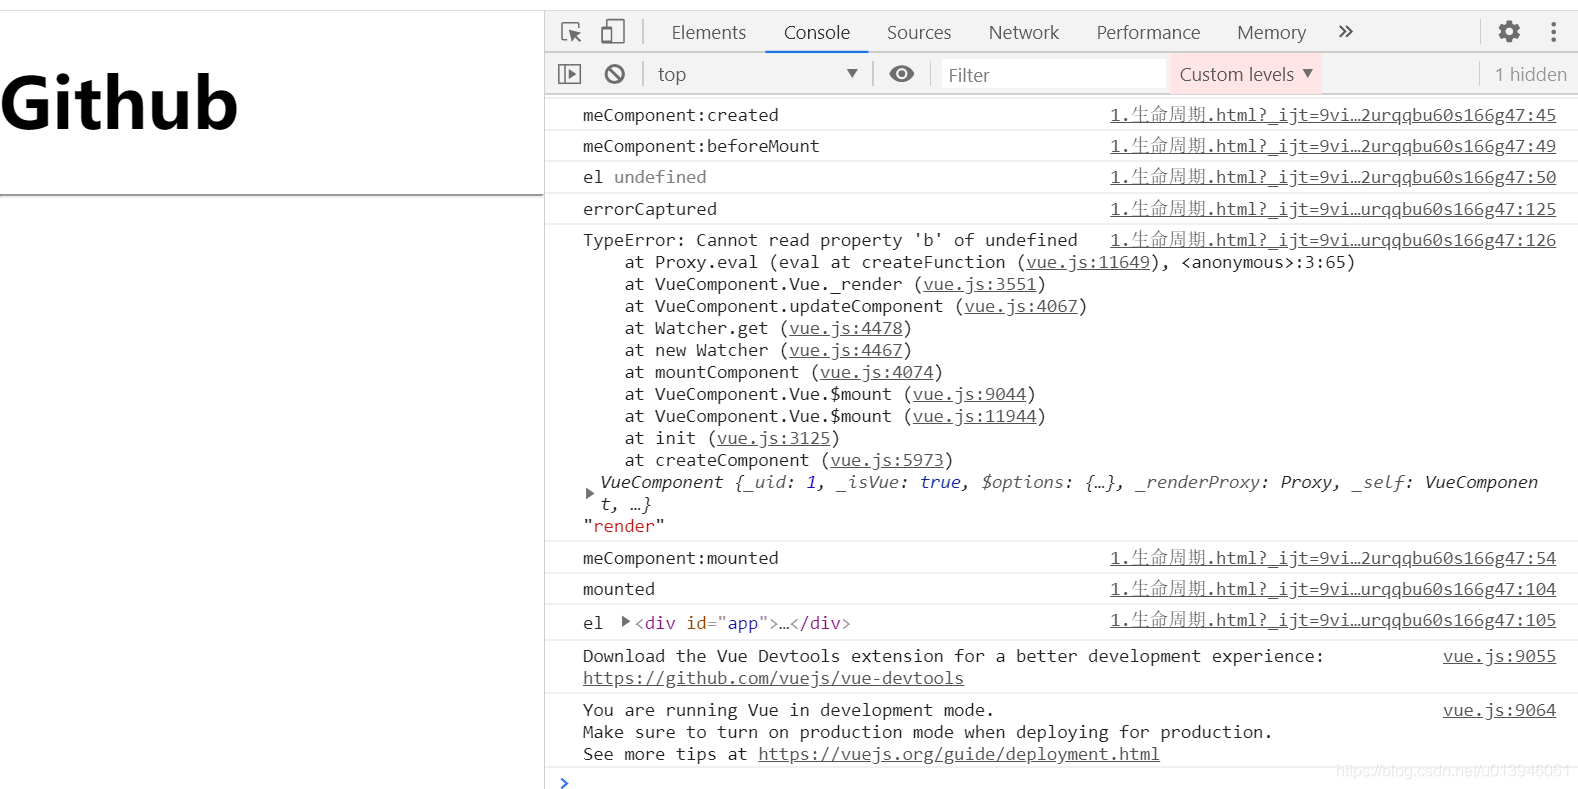Follow vue.js:4067 stack trace link

[1021, 306]
